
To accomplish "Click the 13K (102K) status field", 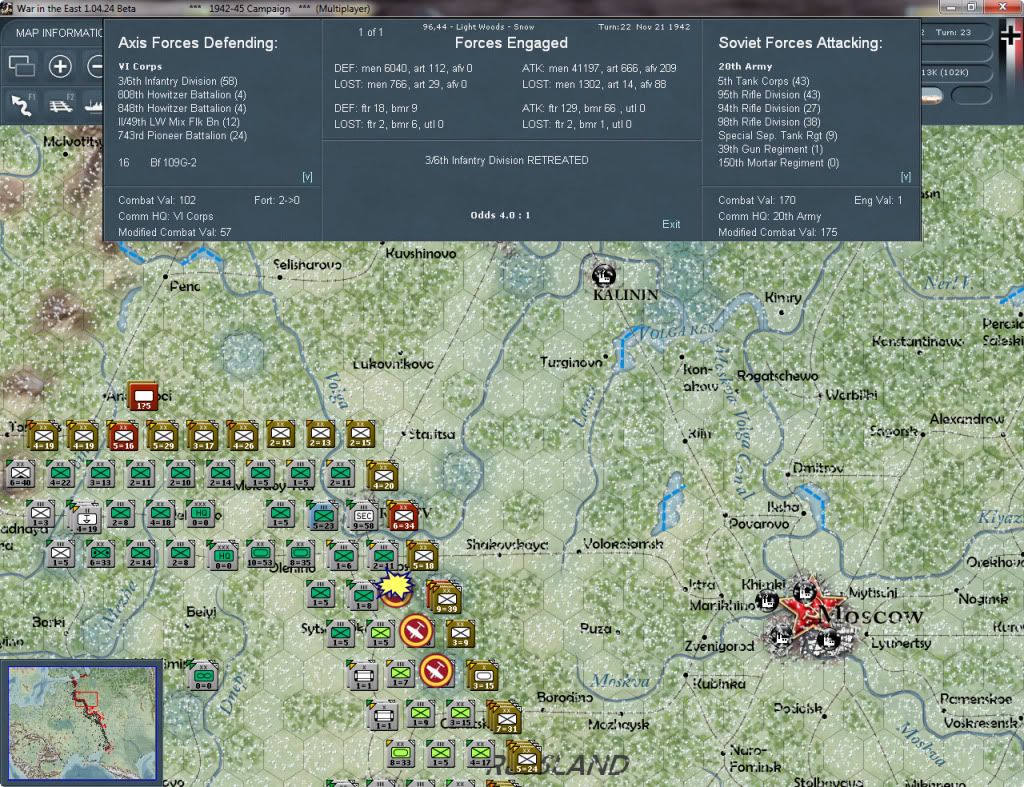I will pyautogui.click(x=956, y=72).
